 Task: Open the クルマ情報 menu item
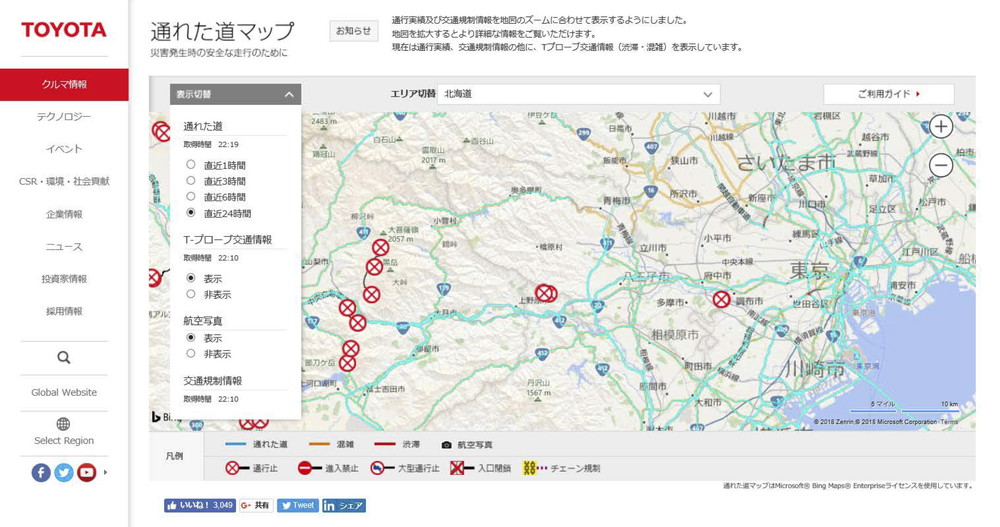pos(64,85)
